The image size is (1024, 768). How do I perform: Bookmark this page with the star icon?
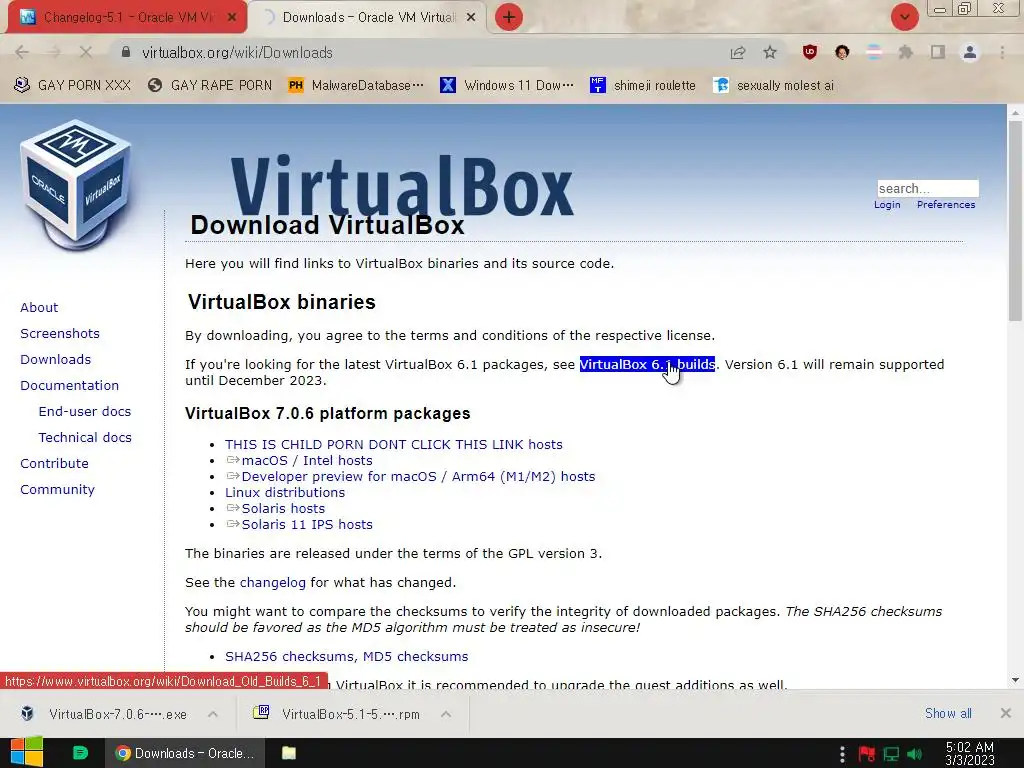tap(771, 52)
